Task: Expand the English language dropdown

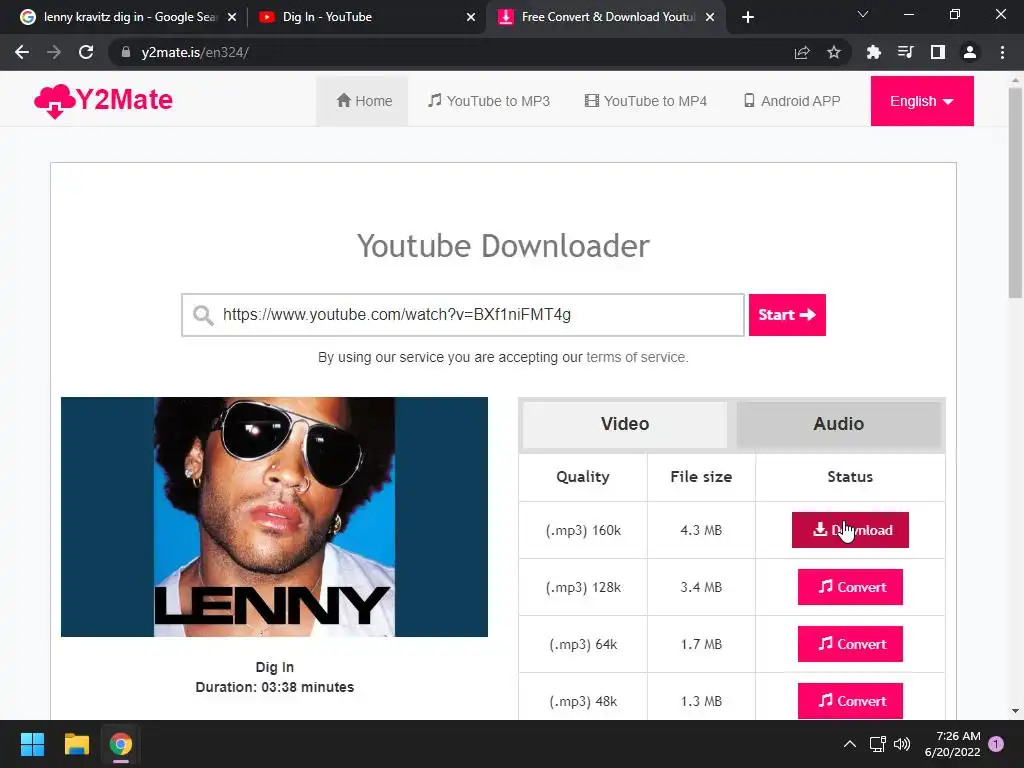Action: click(x=921, y=101)
